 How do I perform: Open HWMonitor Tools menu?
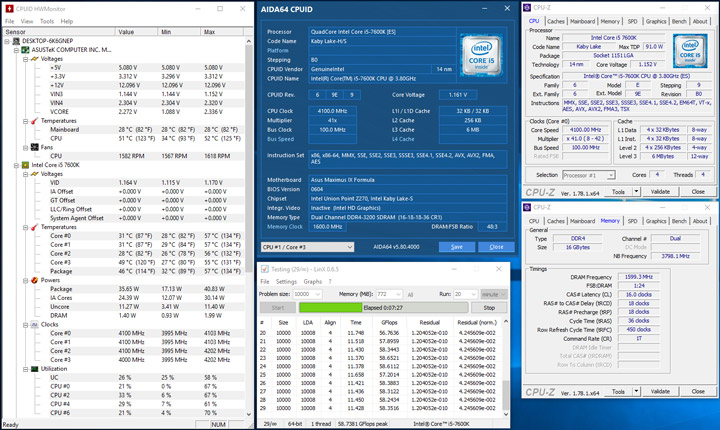point(47,21)
